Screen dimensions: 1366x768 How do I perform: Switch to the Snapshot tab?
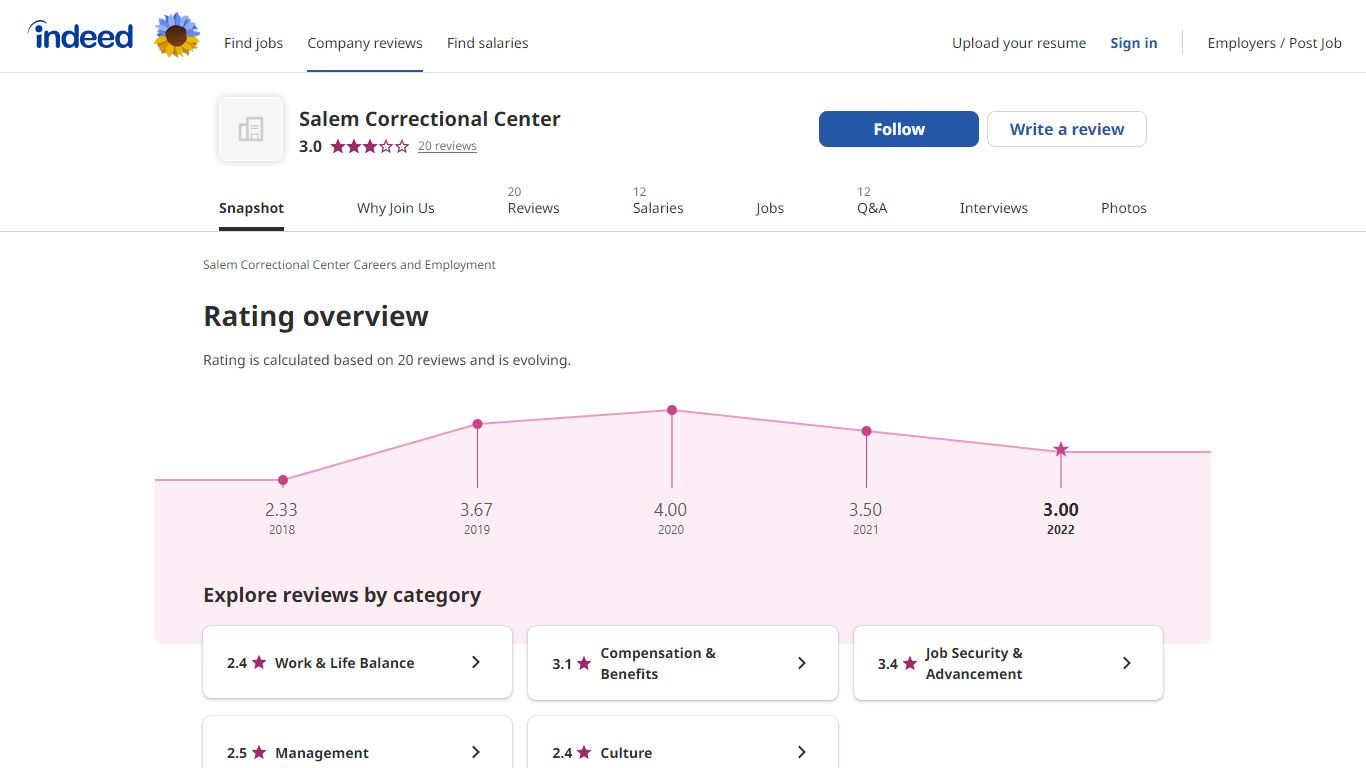[x=251, y=208]
